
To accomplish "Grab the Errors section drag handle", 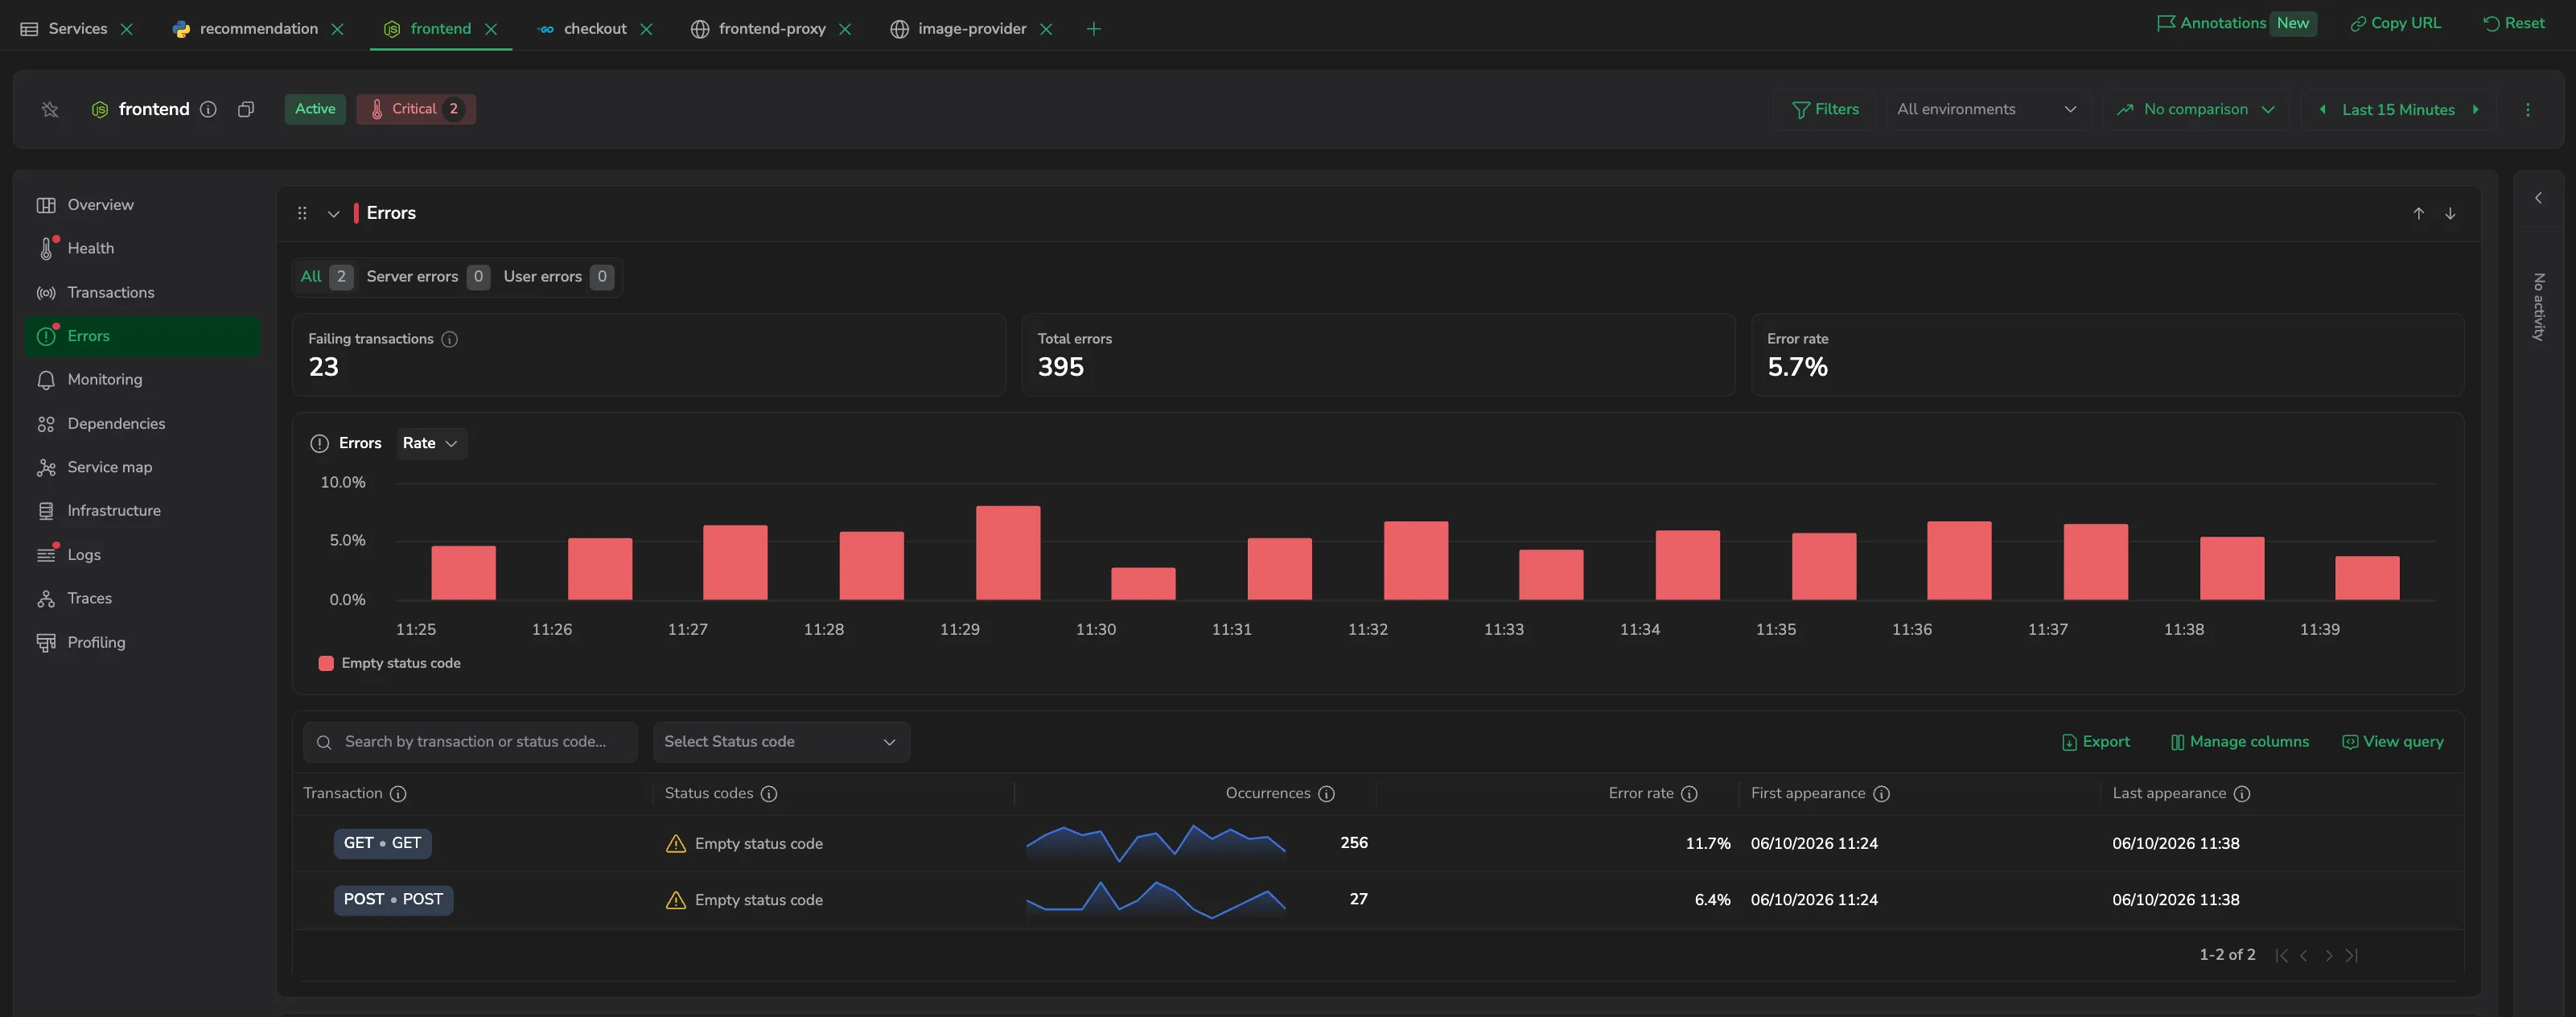I will 302,213.
